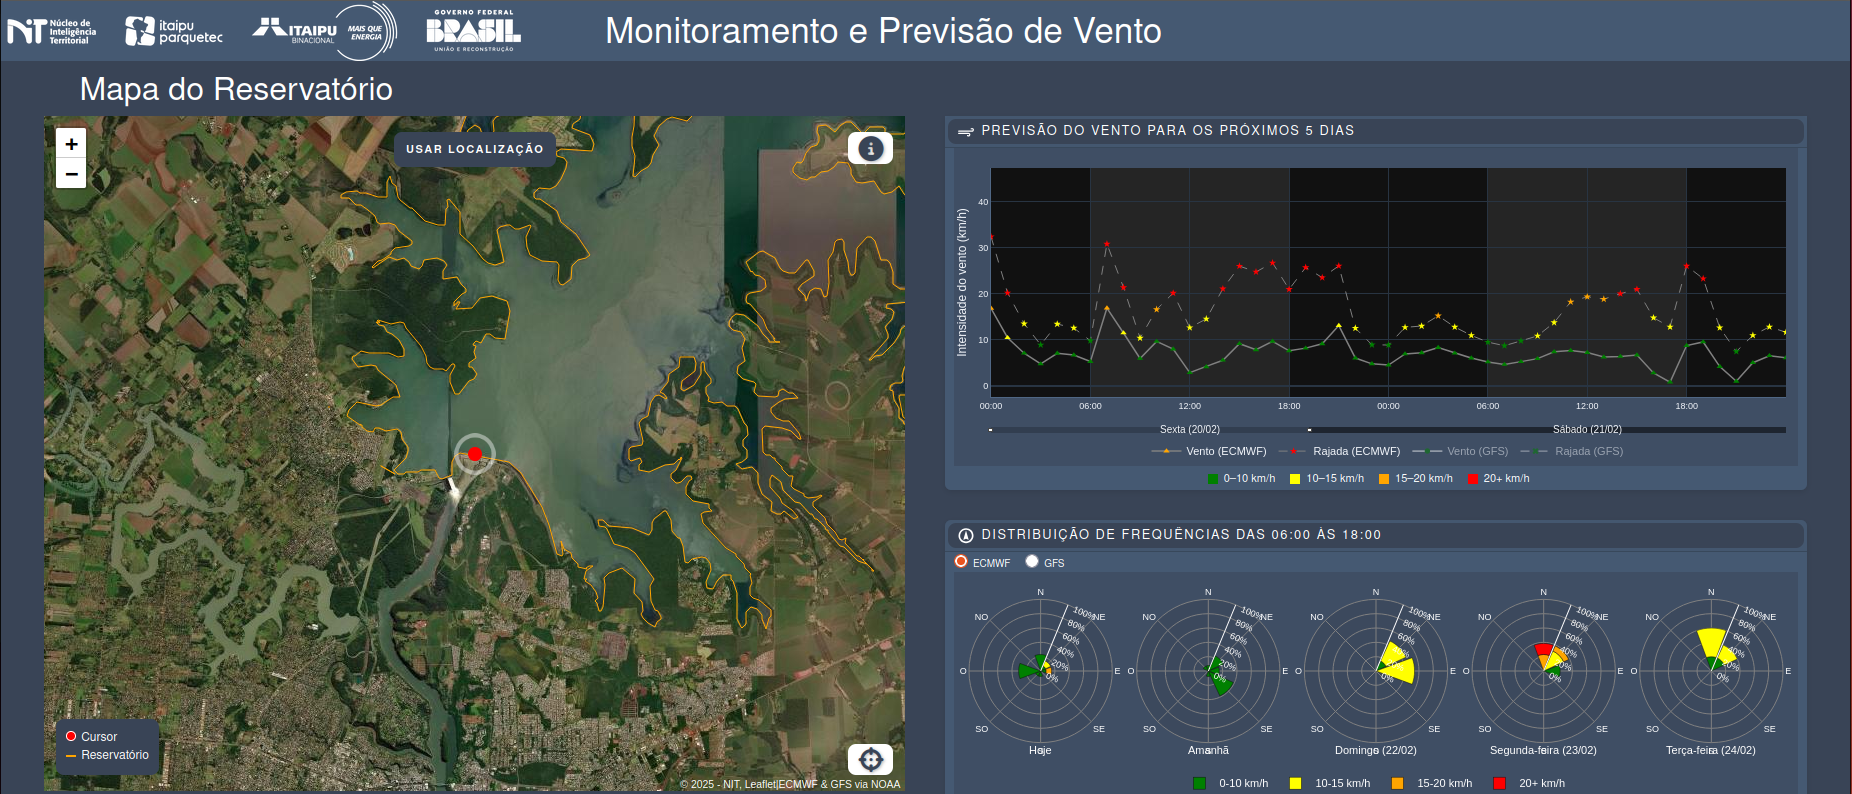Click the Domingo (22/02) wind rose chart
This screenshot has height=794, width=1852.
(1376, 671)
